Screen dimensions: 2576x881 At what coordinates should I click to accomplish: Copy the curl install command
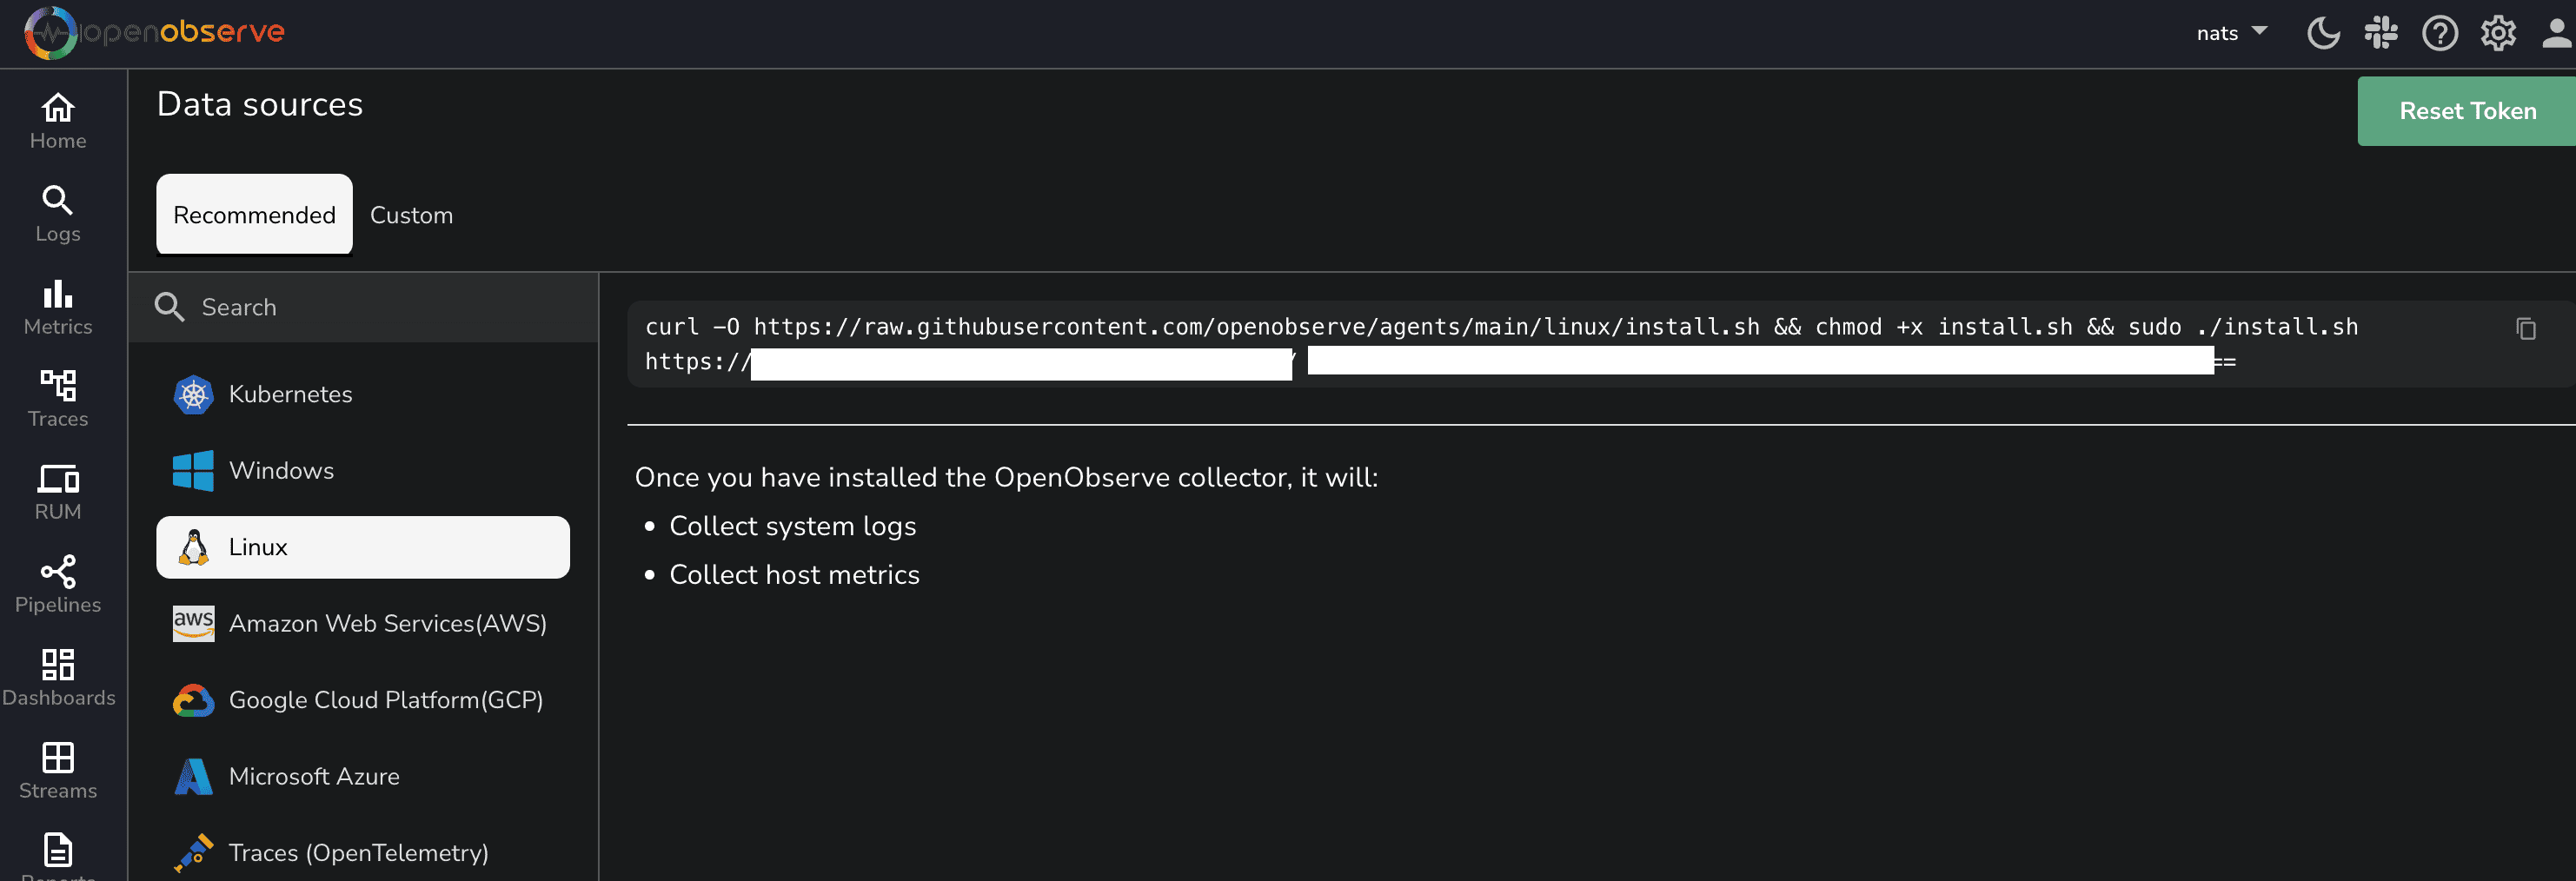2526,328
